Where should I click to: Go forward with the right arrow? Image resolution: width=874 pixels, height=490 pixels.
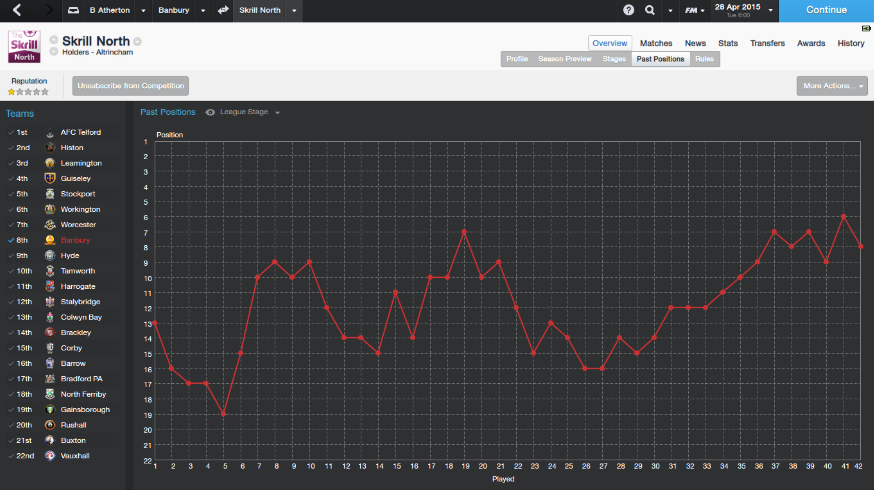click(x=48, y=10)
